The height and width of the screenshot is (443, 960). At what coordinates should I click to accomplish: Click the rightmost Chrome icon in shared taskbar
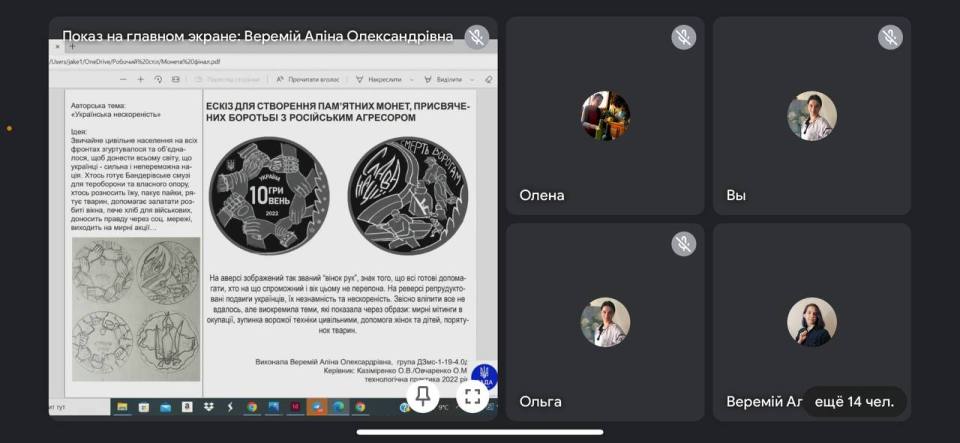tap(360, 407)
